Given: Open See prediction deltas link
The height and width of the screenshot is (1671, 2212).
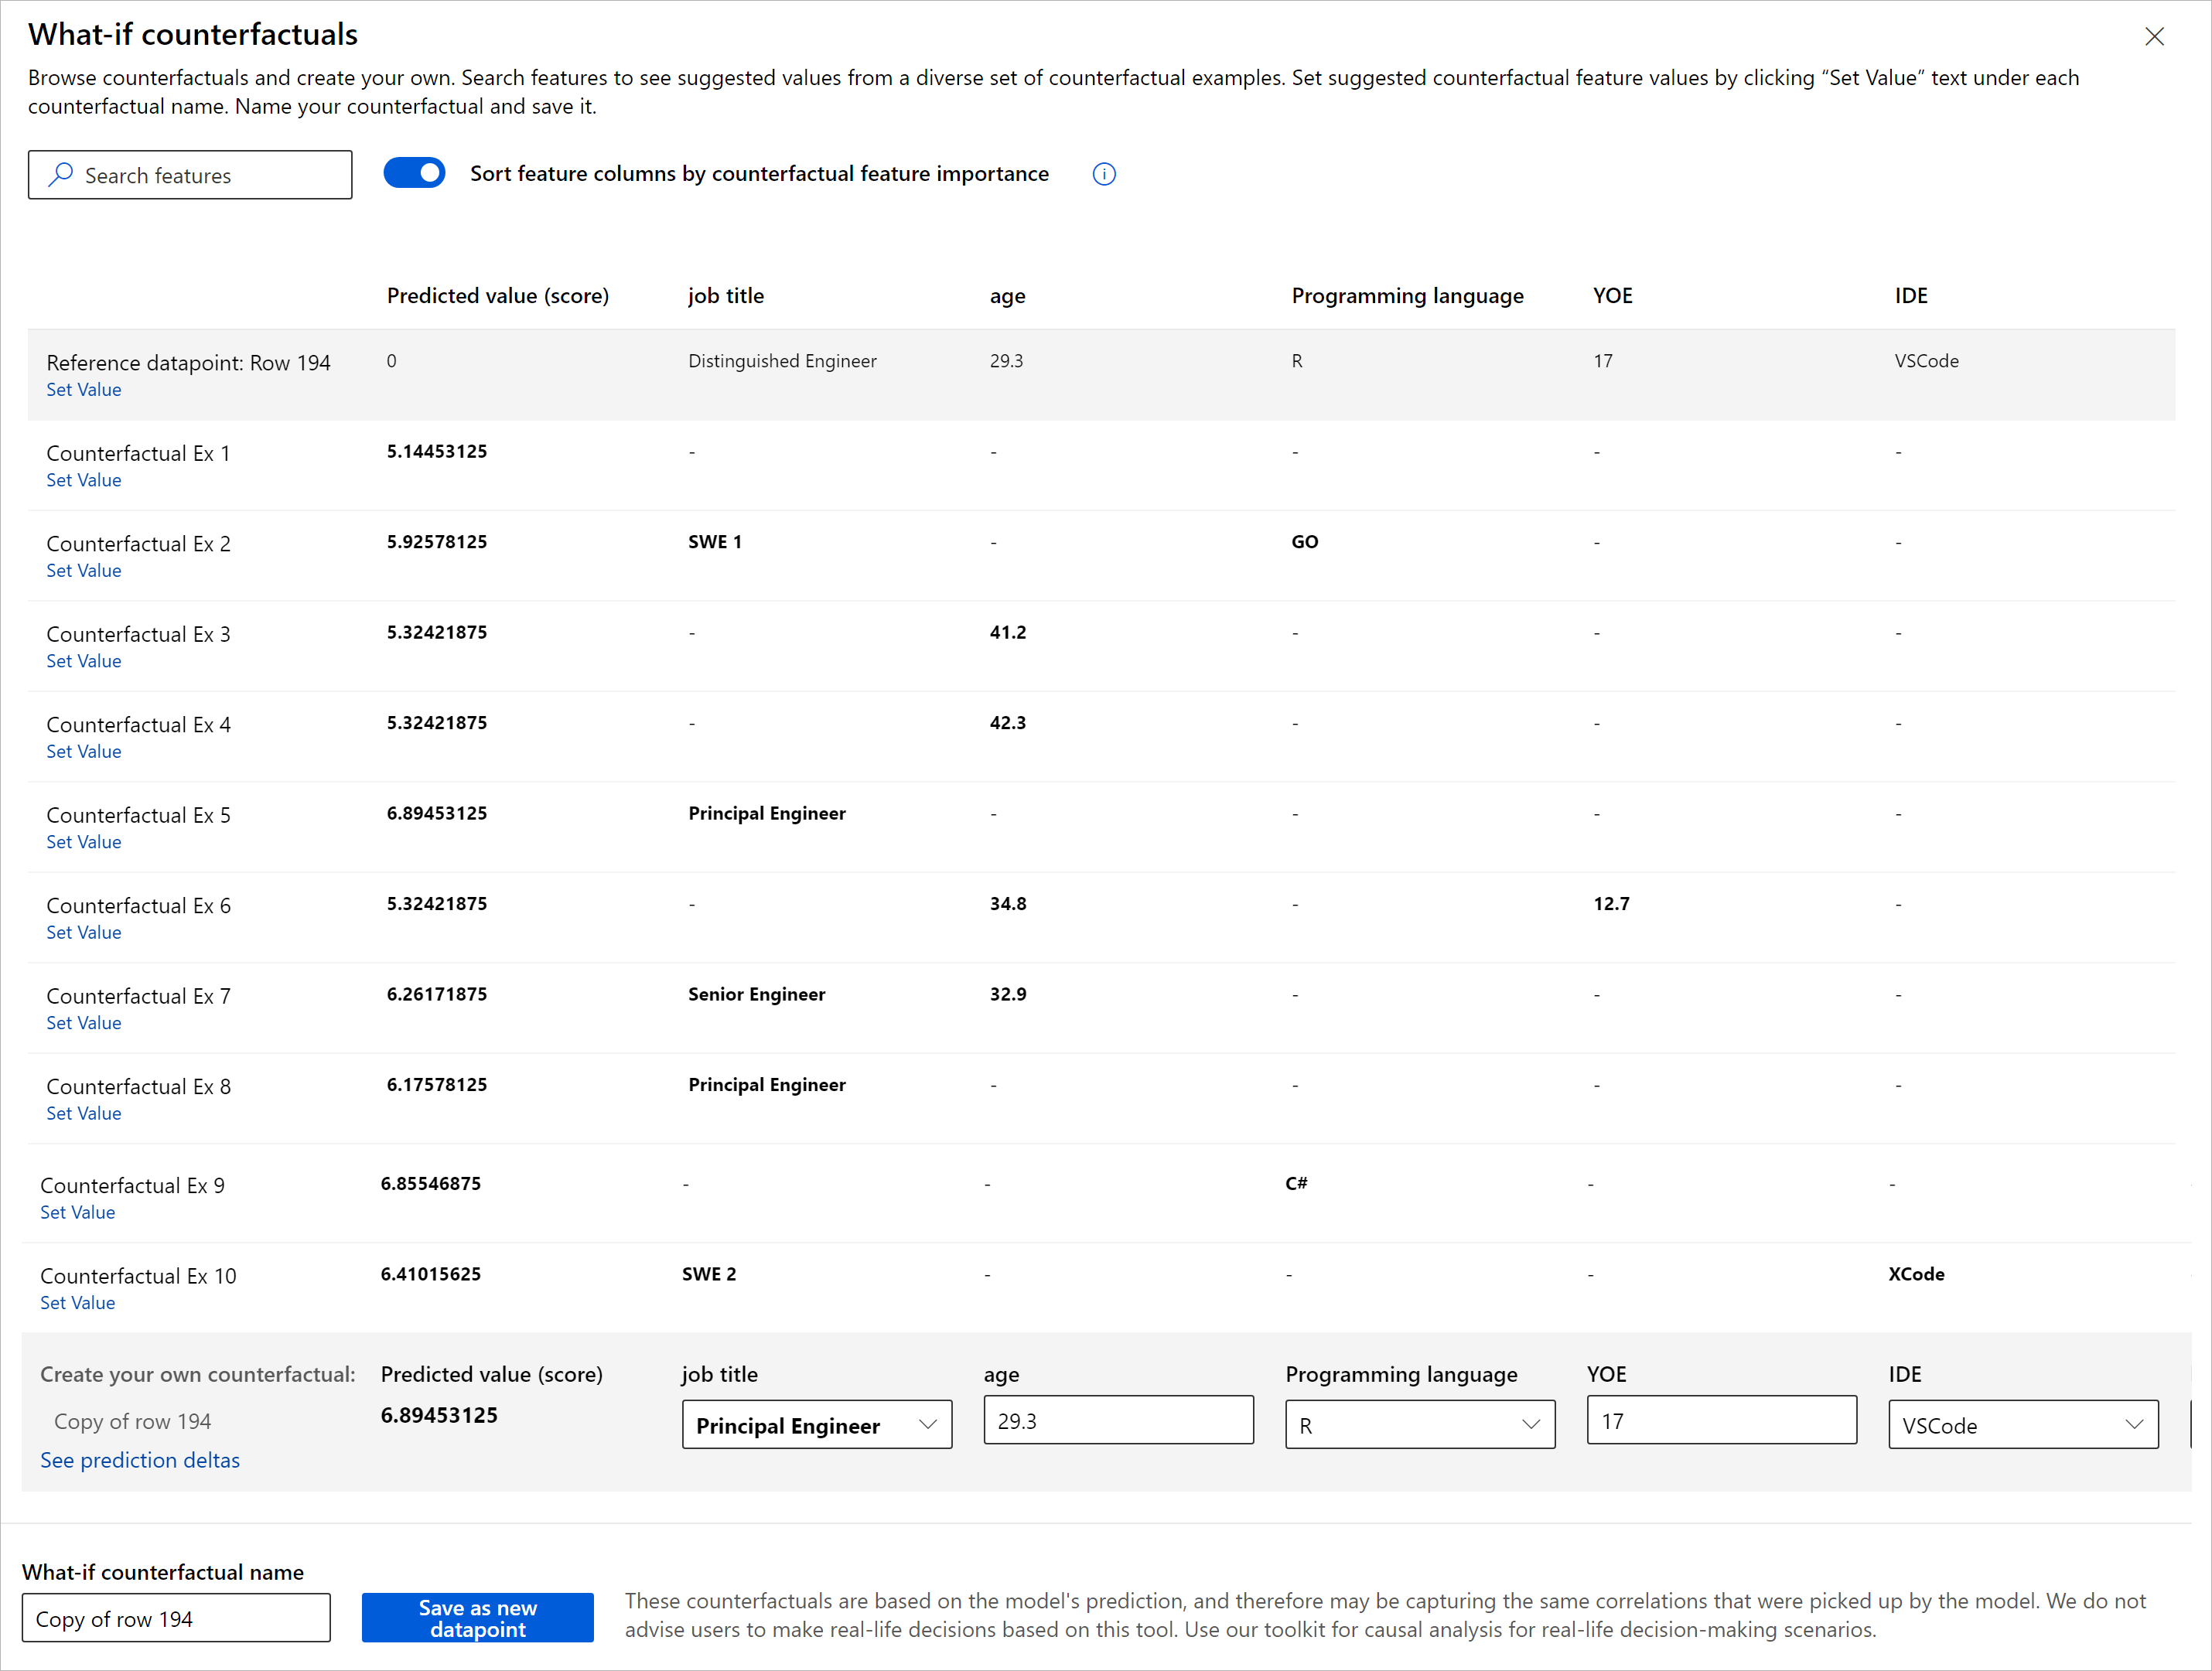Looking at the screenshot, I should coord(140,1460).
